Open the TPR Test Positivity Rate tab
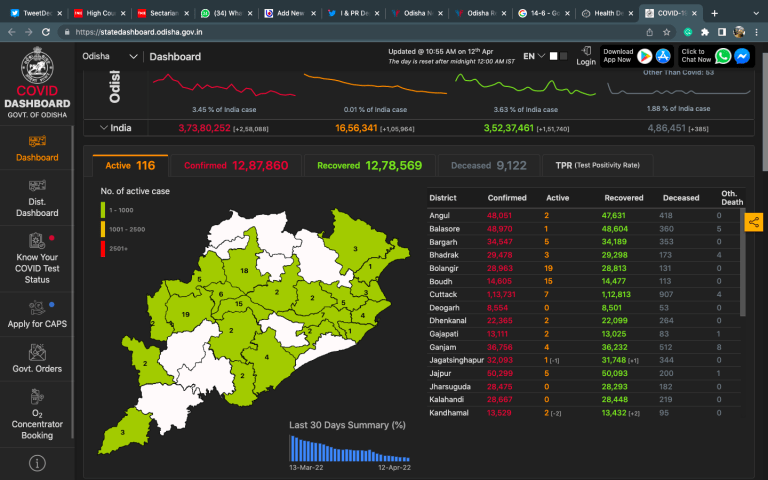This screenshot has height=480, width=768. (x=597, y=166)
